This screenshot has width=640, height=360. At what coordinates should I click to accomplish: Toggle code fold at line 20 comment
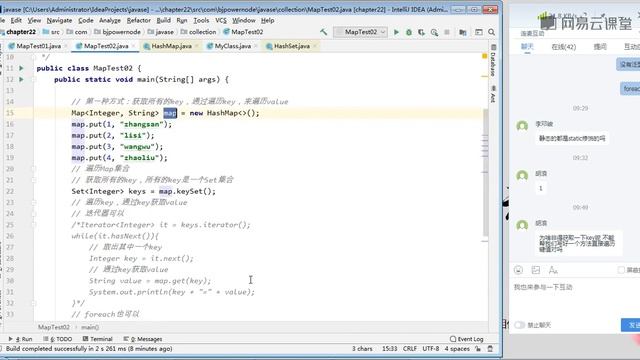34,169
